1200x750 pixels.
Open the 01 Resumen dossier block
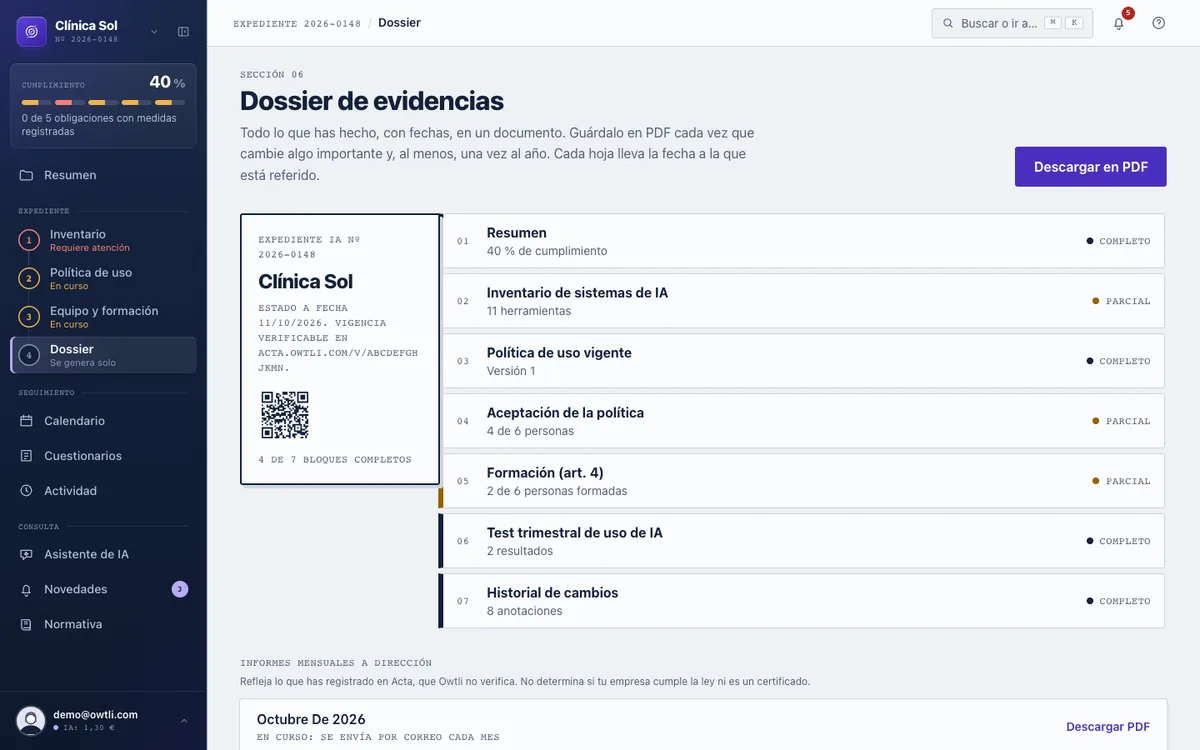802,241
